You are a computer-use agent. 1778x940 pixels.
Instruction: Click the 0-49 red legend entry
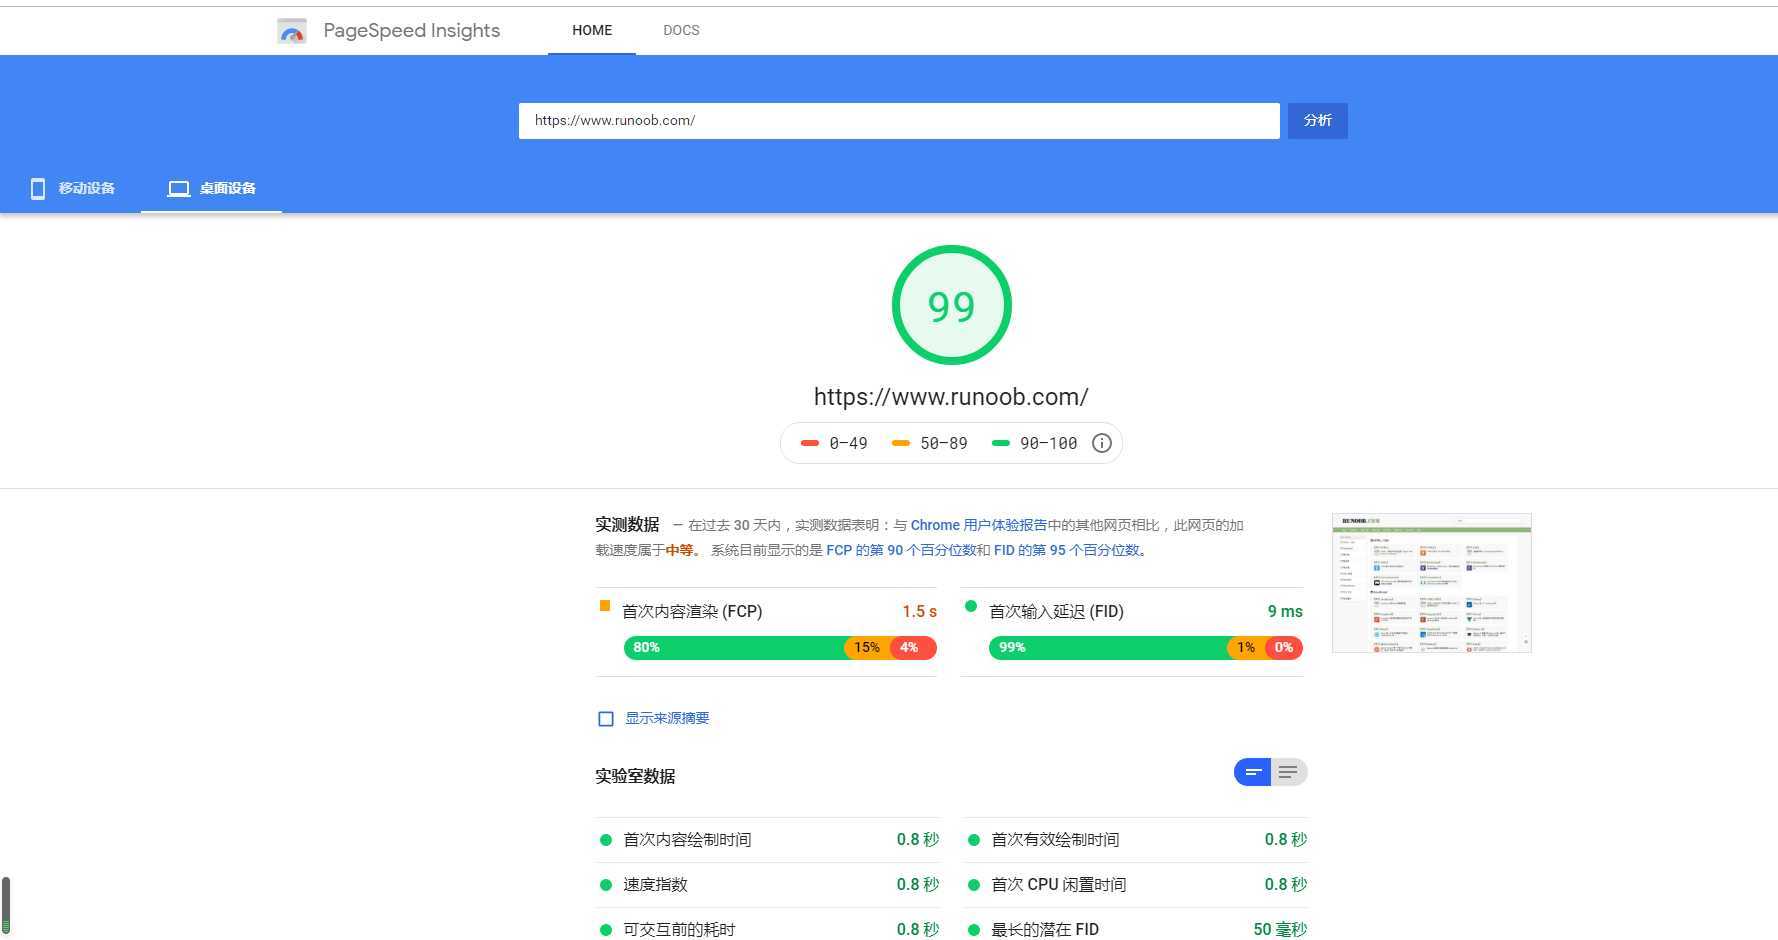pos(834,443)
